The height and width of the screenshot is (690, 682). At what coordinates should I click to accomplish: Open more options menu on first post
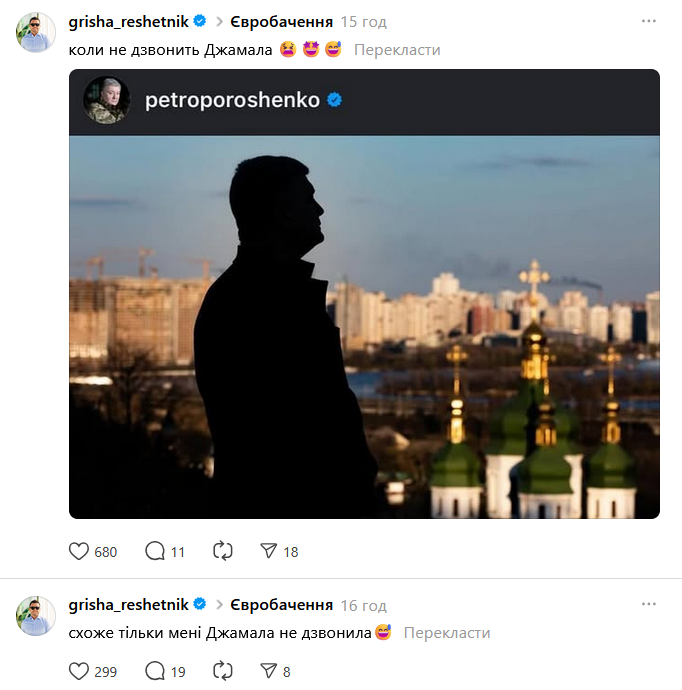(x=648, y=21)
